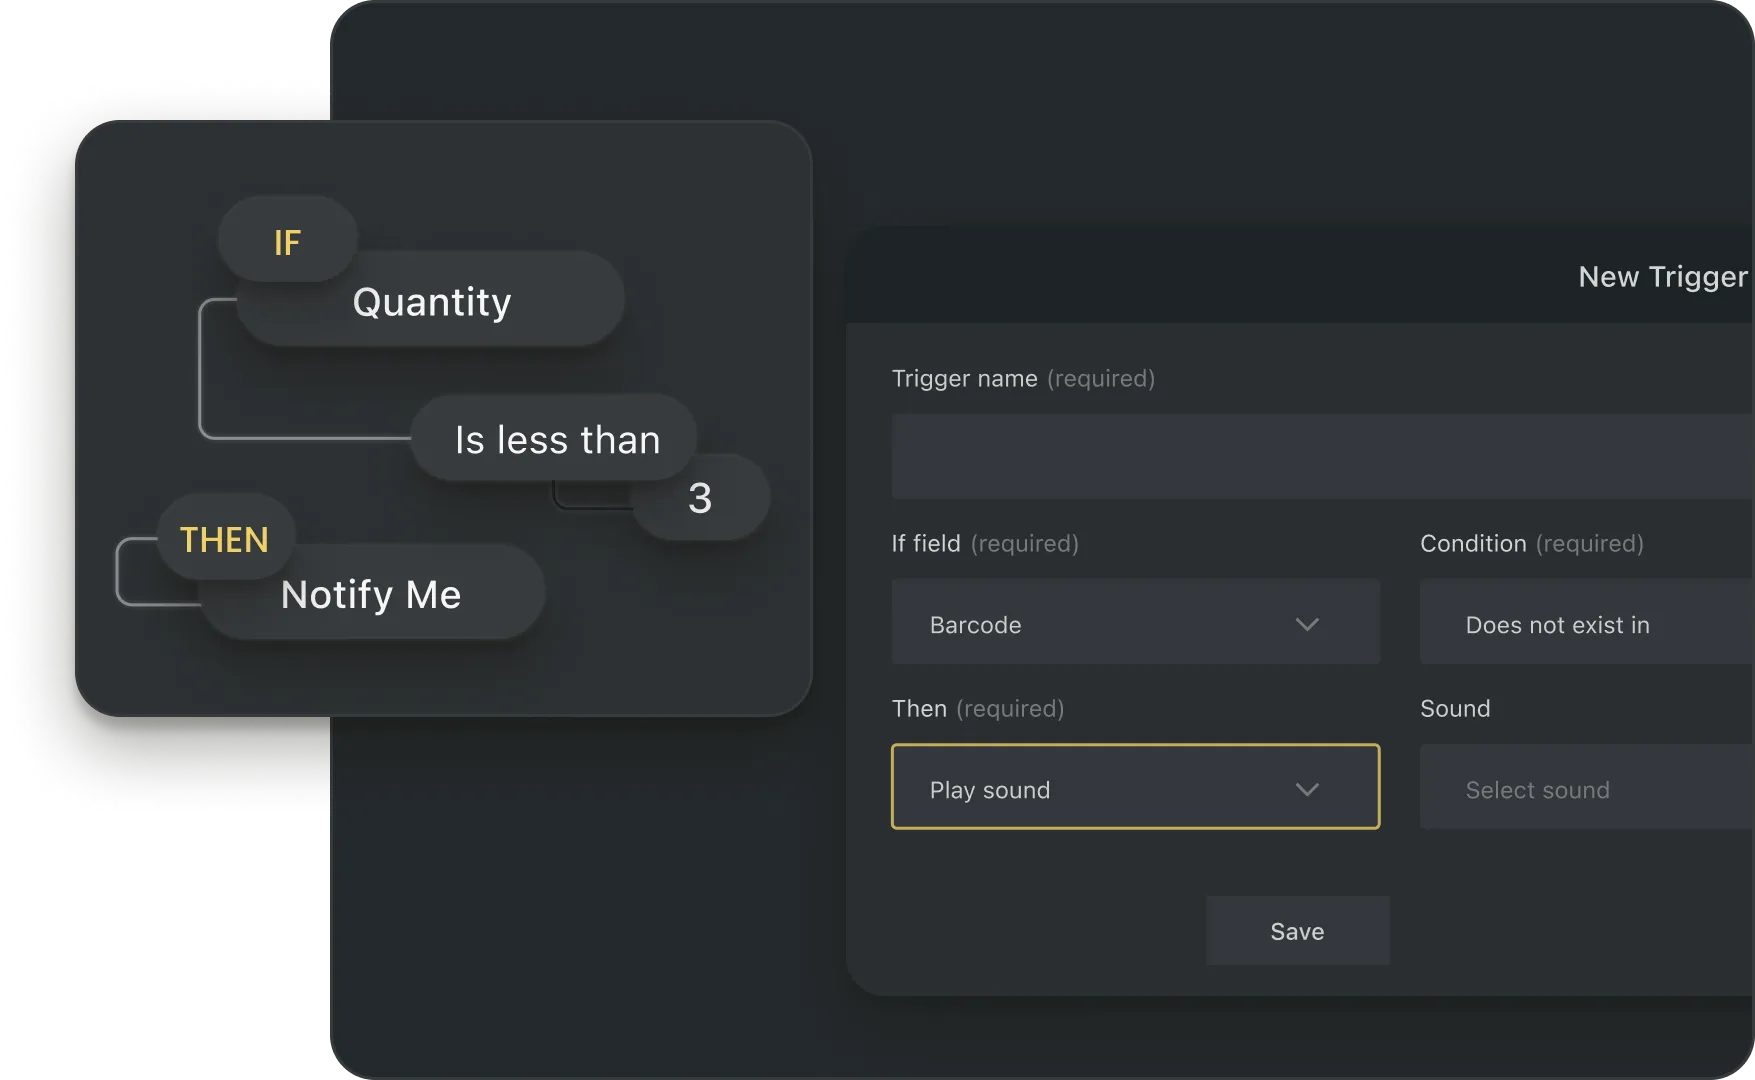Click the chevron arrow beside Barcode

1307,625
